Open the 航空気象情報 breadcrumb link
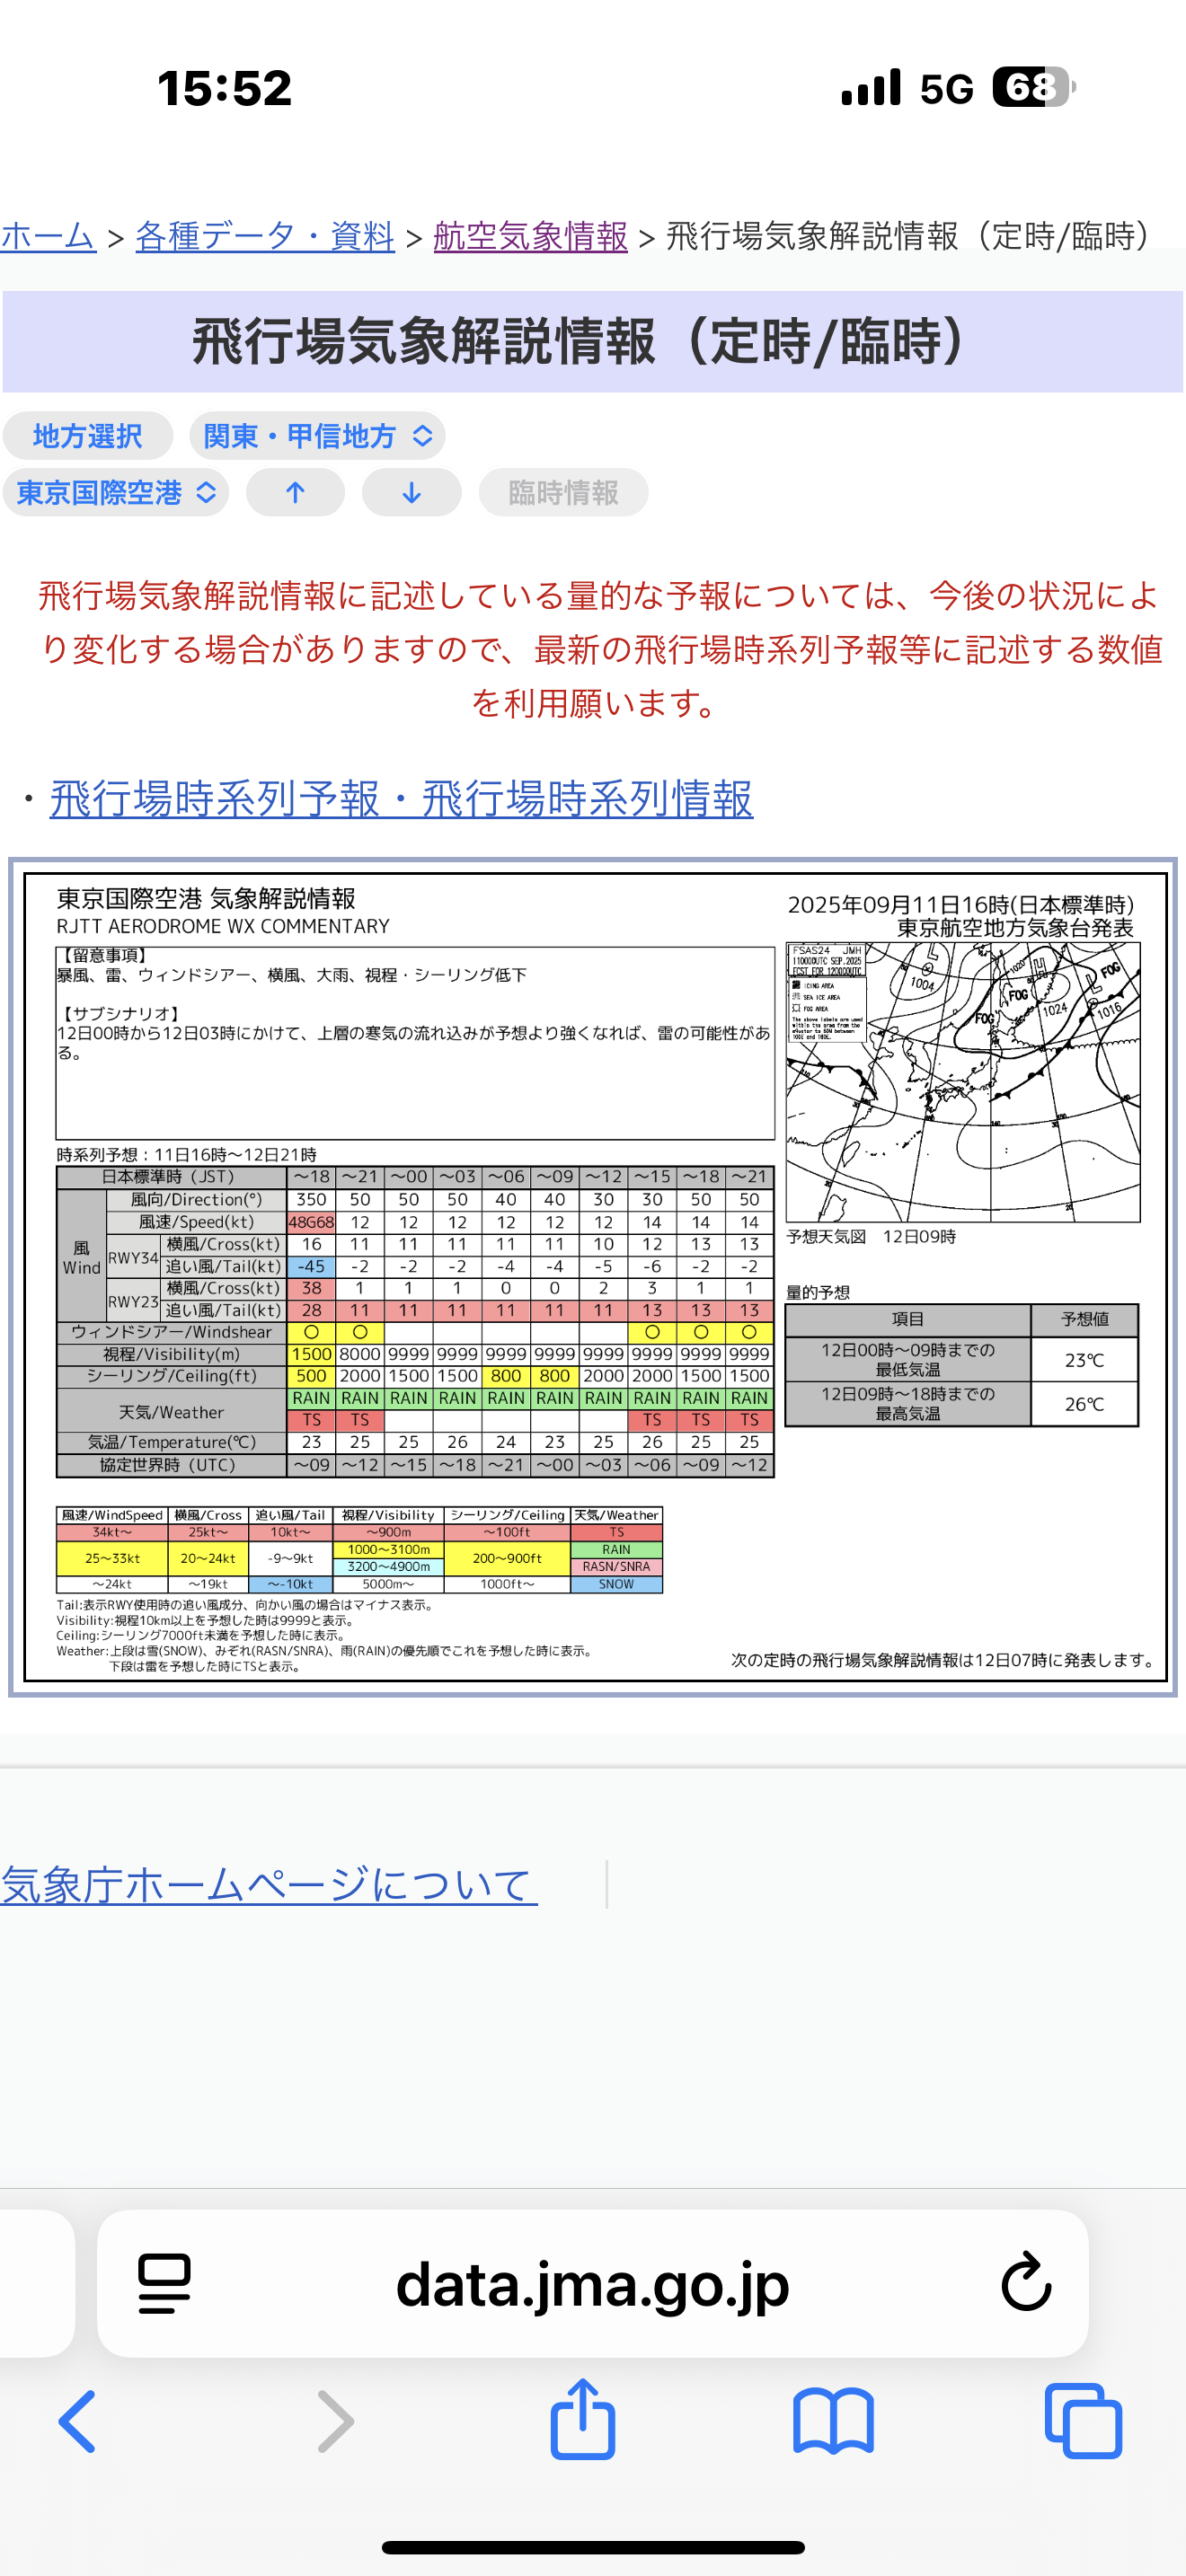1186x2576 pixels. click(x=530, y=236)
